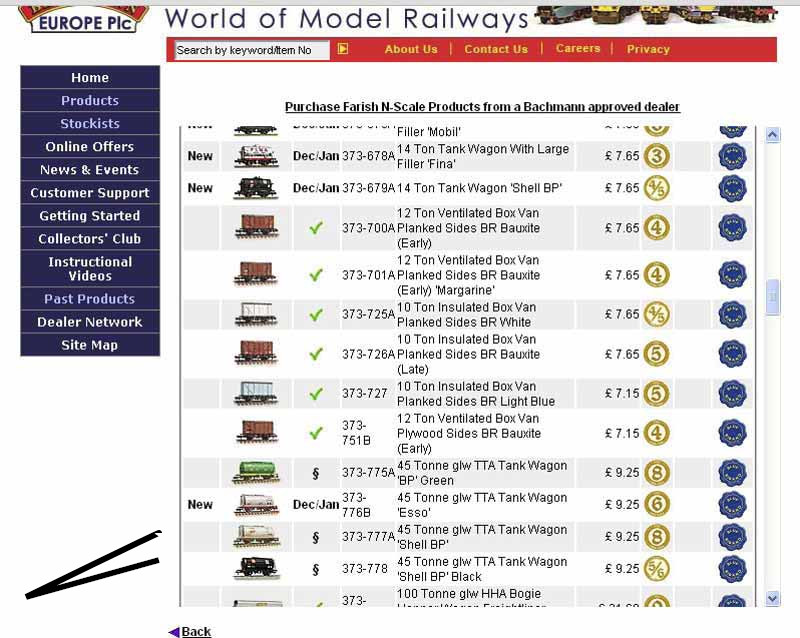
Task: Click the keyword search input field
Action: 252,50
